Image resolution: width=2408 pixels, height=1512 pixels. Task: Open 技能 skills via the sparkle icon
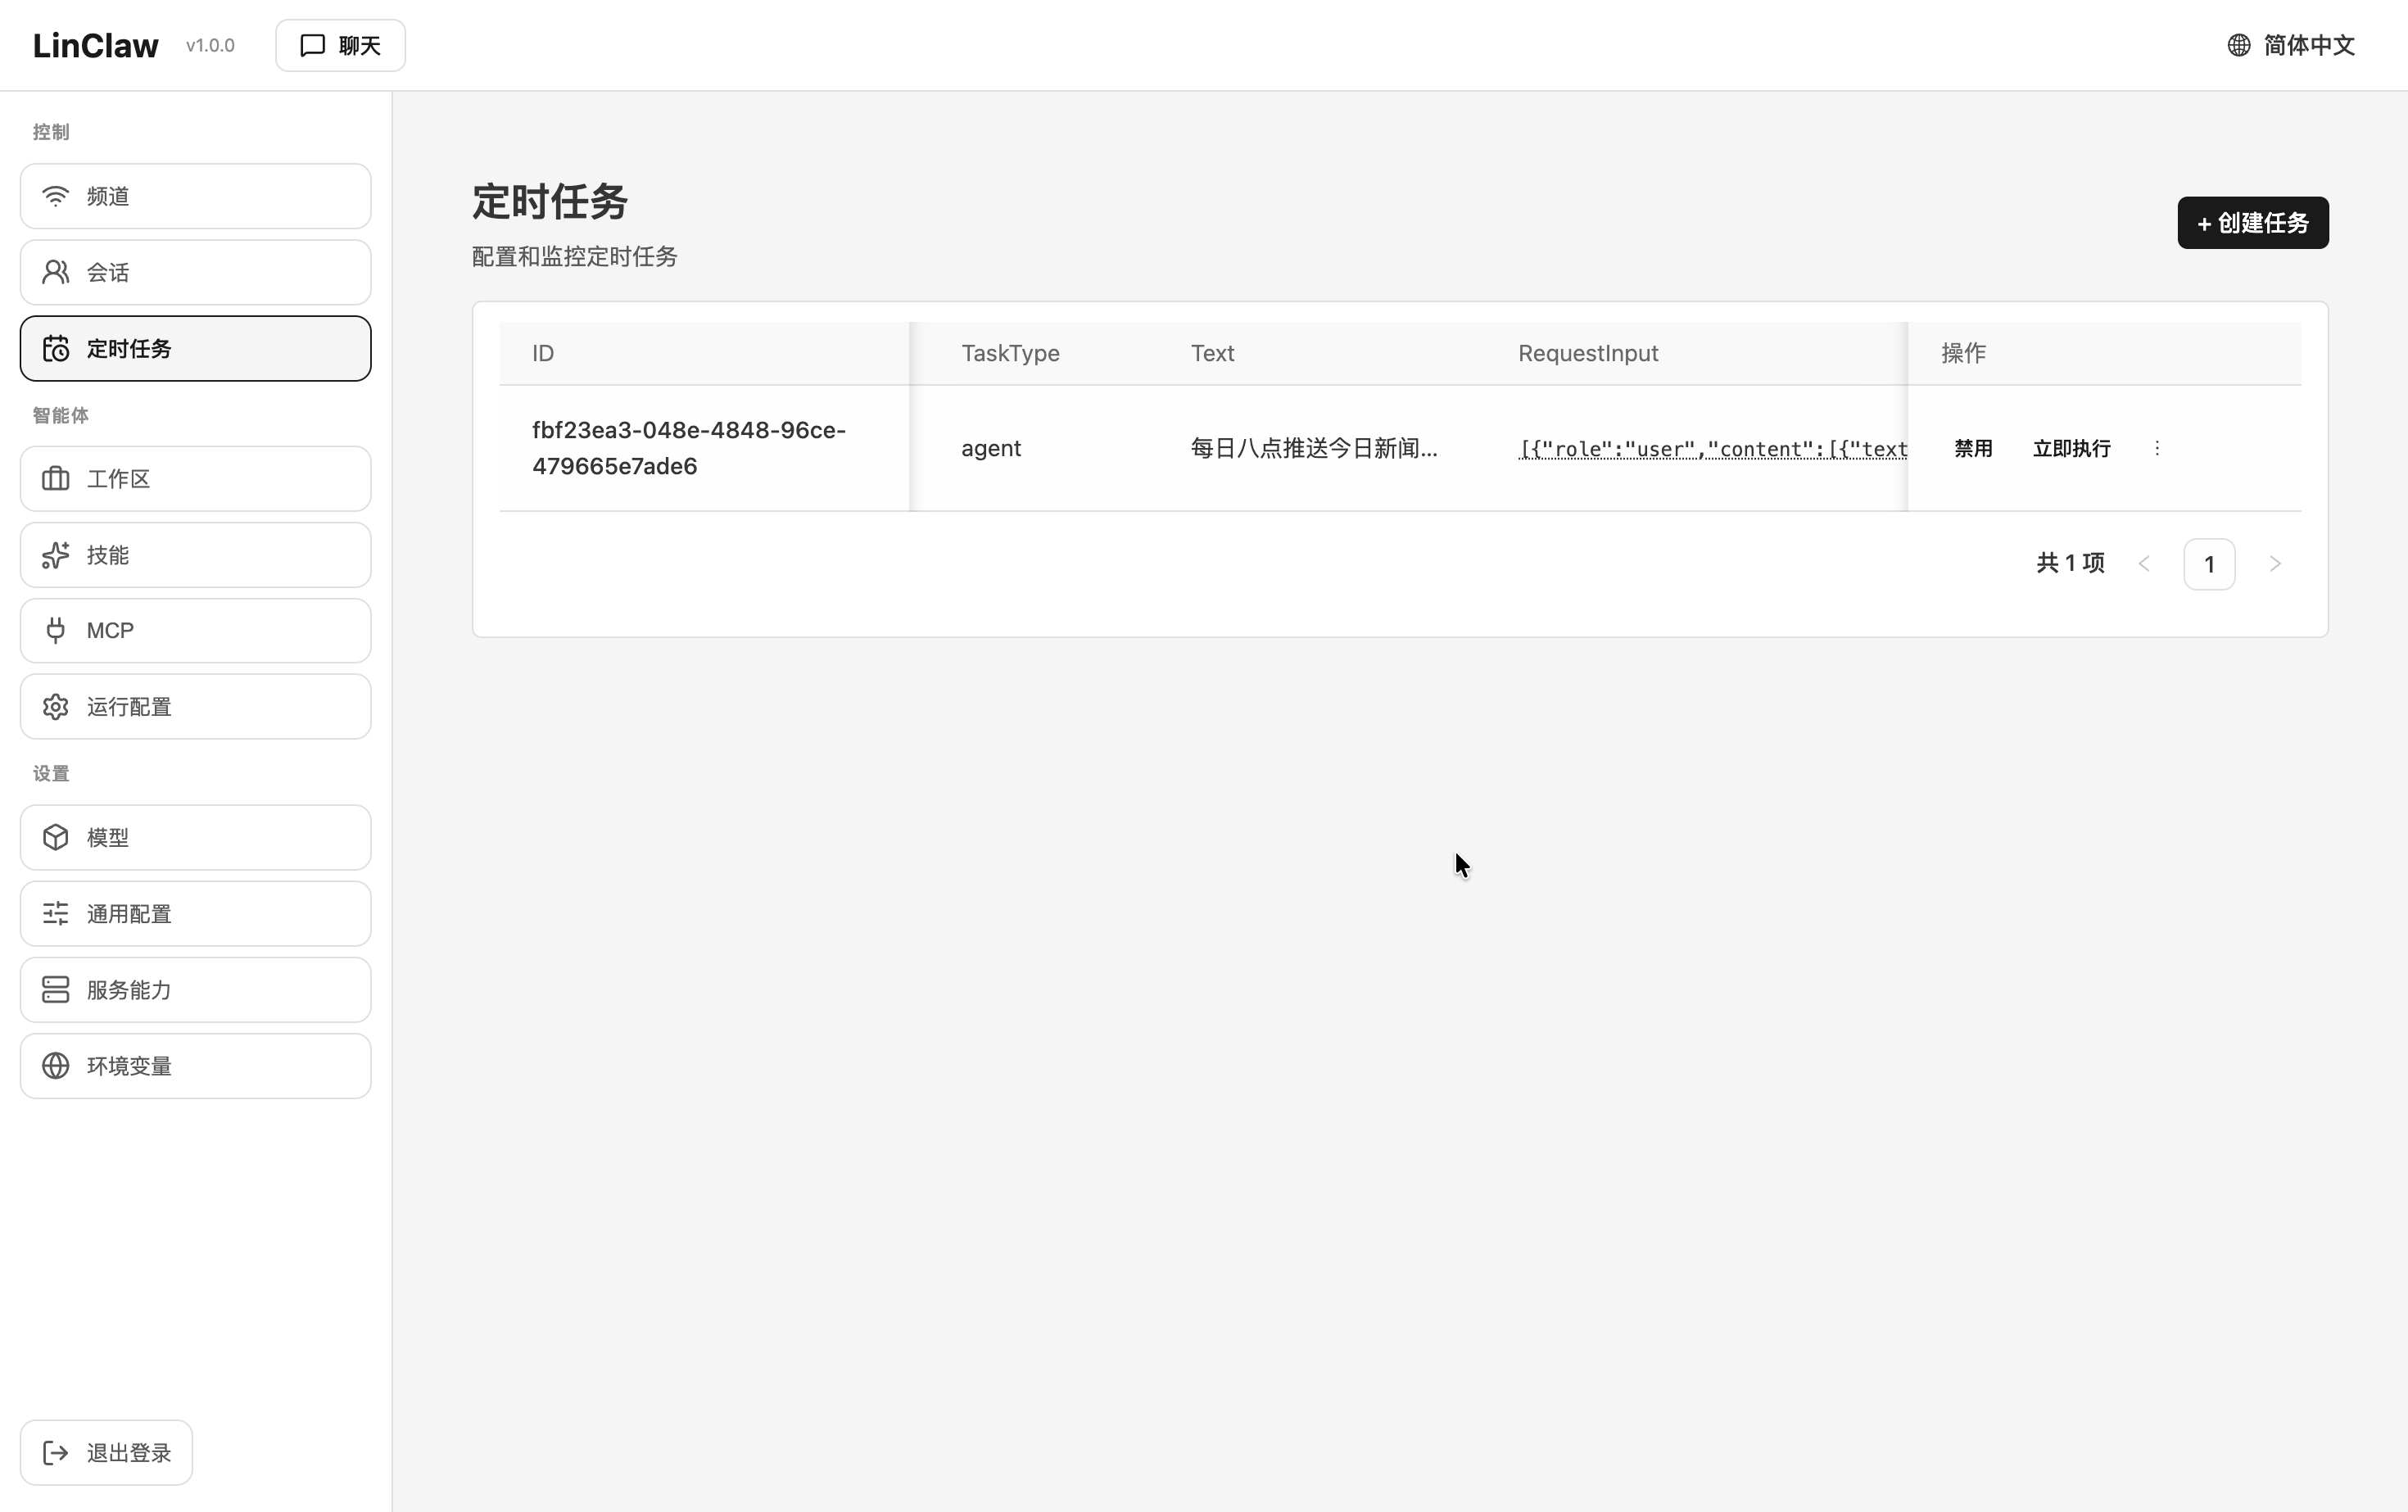(x=55, y=555)
